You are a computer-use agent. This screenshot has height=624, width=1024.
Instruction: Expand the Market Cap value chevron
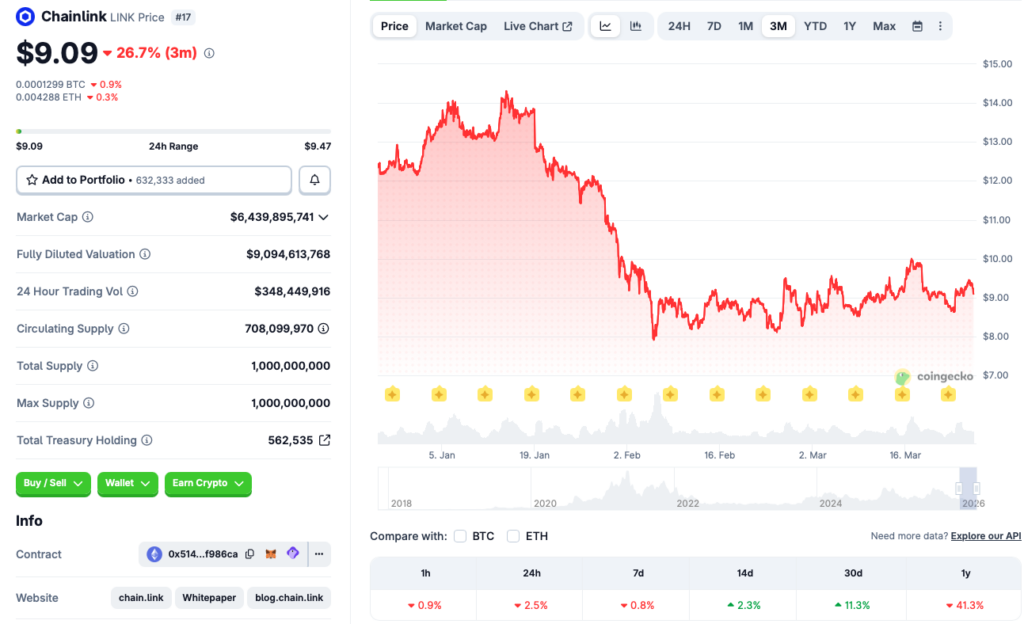click(x=323, y=217)
